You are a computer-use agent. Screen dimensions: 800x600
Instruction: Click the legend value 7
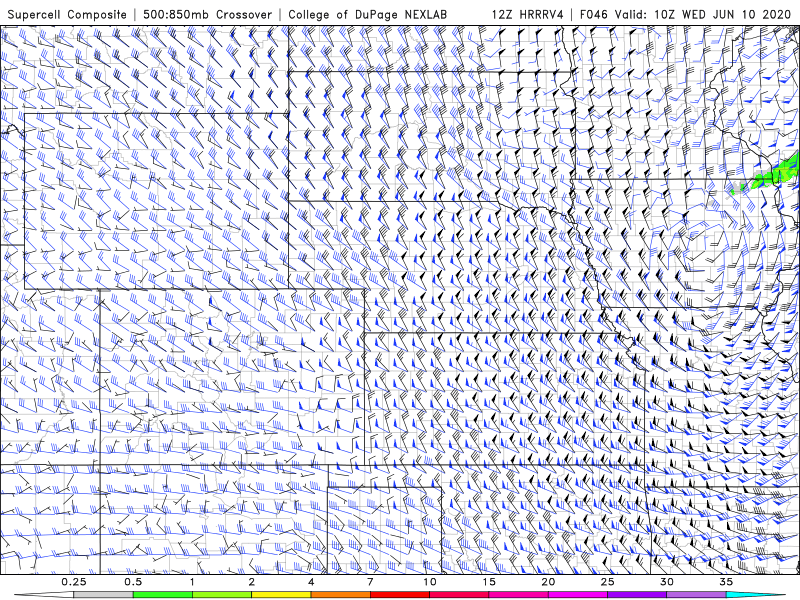370,582
